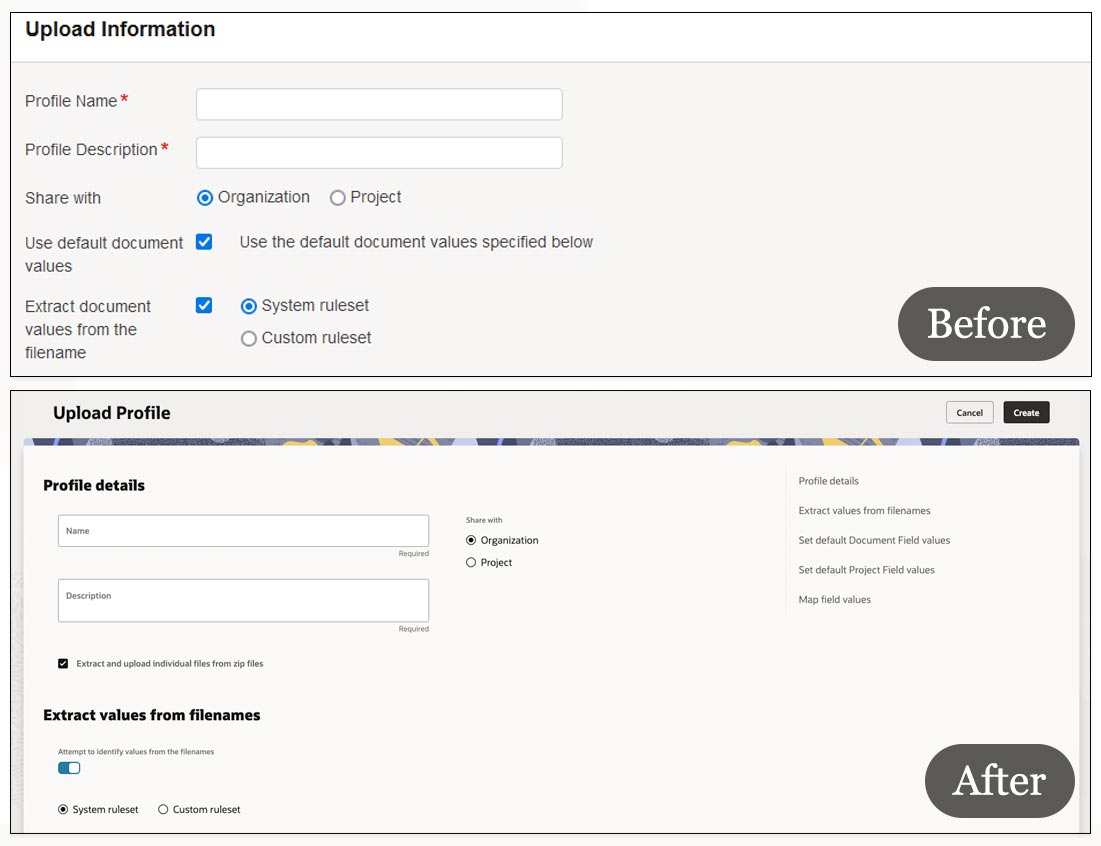Select Organization radio in Upload Information form
The image size is (1101, 846).
pos(205,198)
